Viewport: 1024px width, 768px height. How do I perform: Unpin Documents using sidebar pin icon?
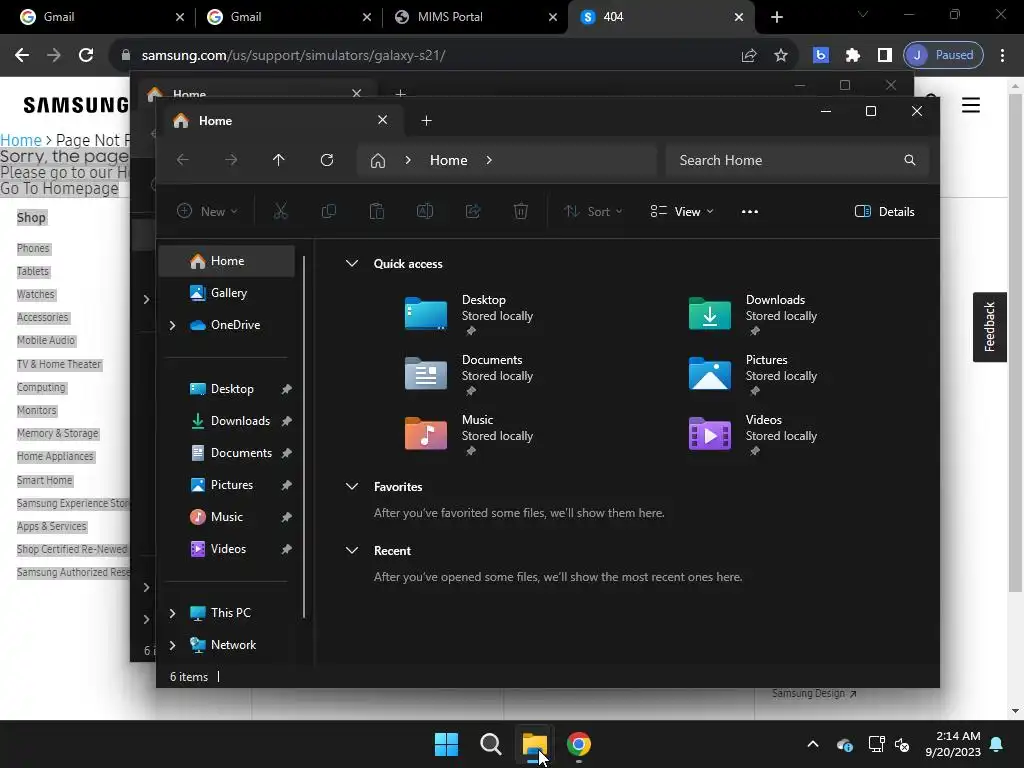[x=286, y=453]
